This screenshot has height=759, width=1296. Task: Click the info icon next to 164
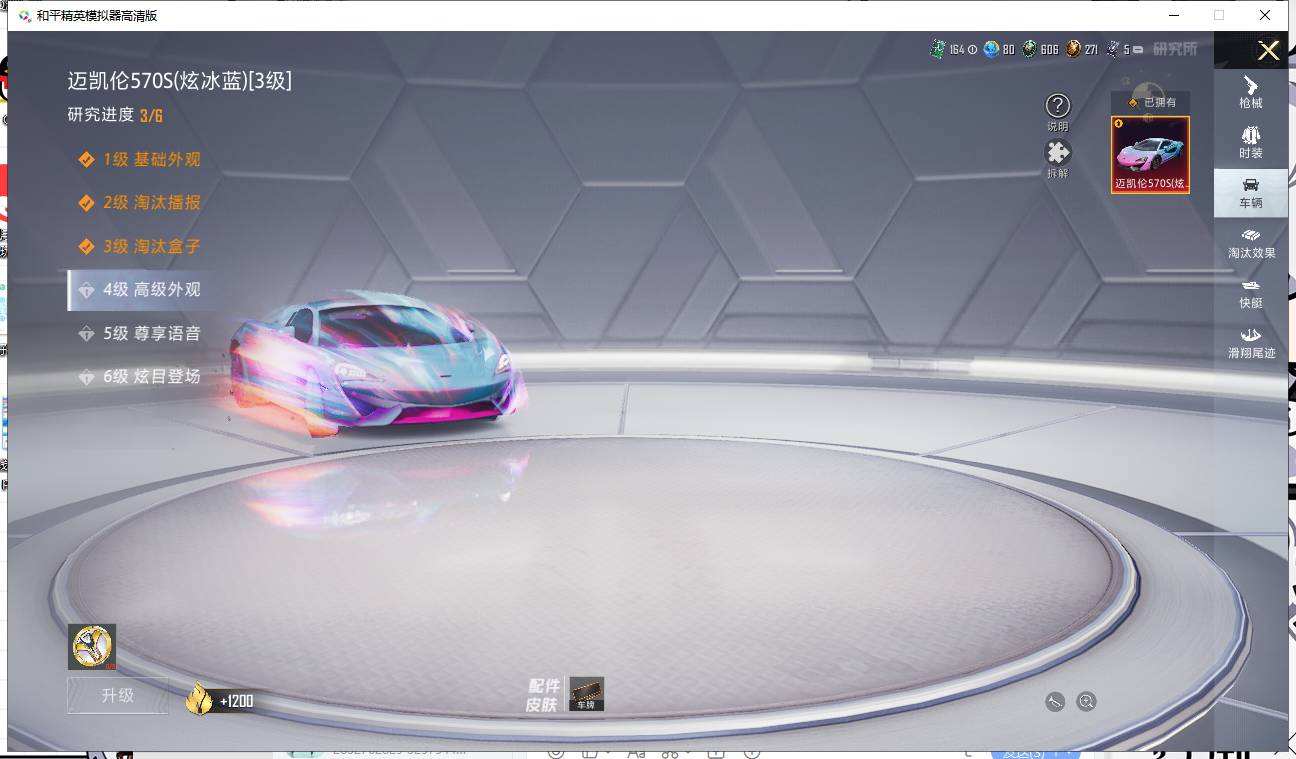(972, 49)
